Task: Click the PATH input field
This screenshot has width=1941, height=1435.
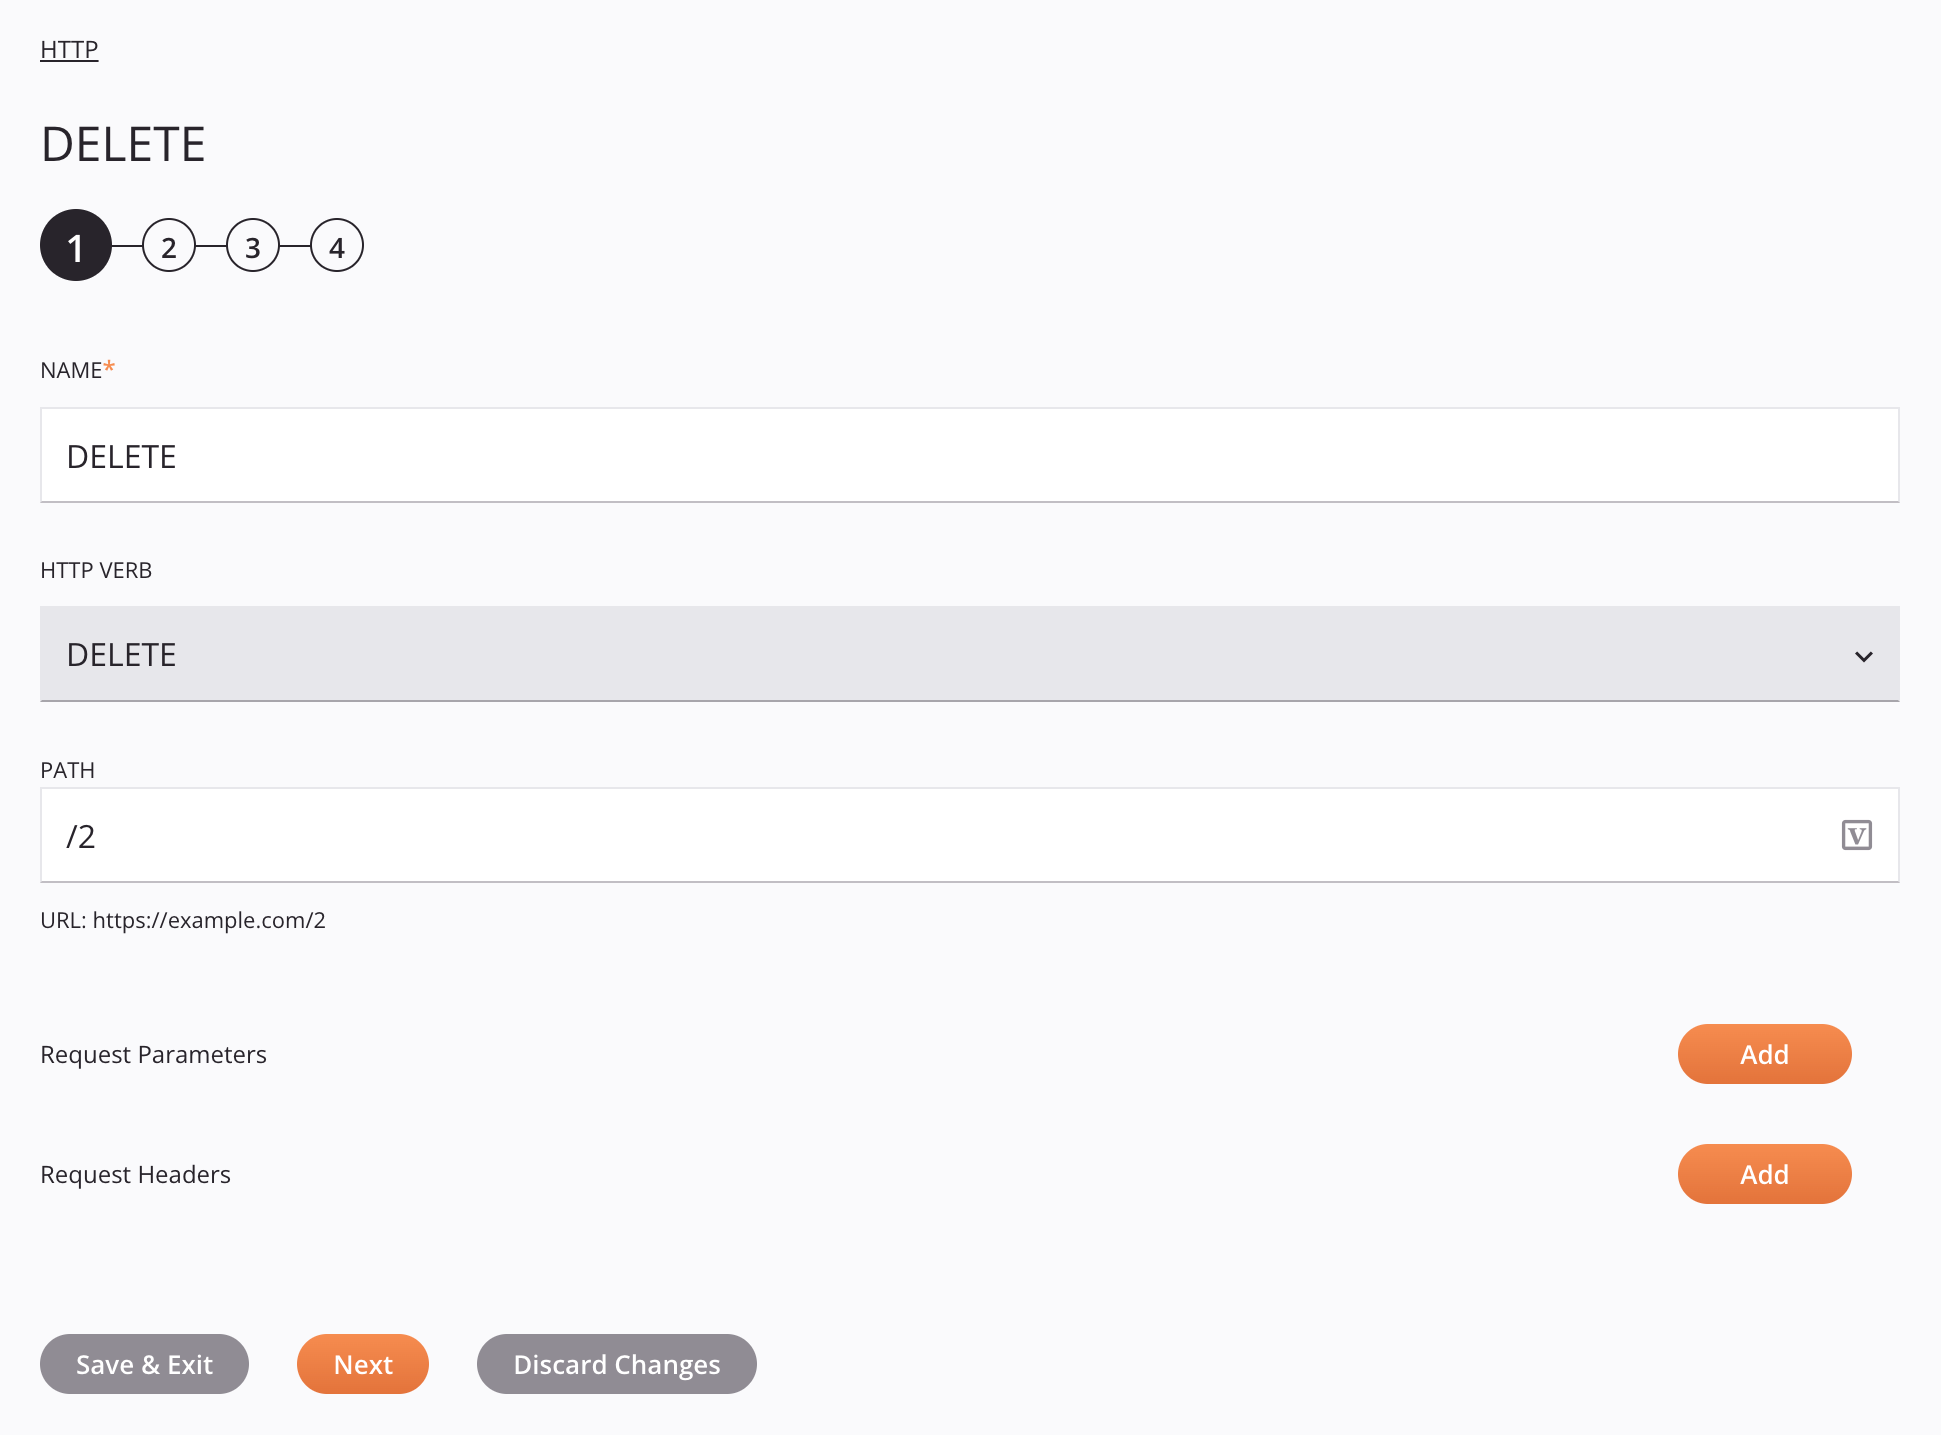Action: coord(969,835)
